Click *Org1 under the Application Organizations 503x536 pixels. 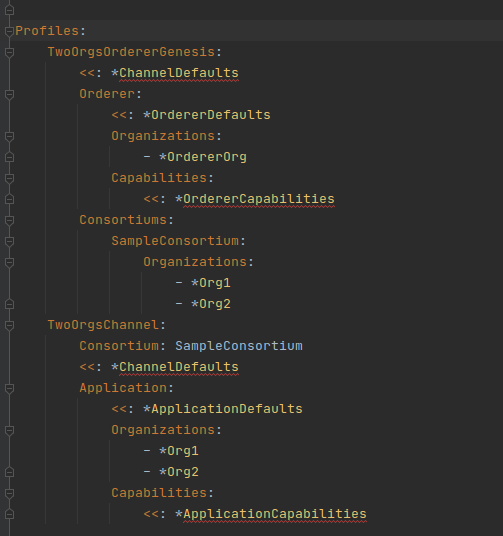pos(179,451)
